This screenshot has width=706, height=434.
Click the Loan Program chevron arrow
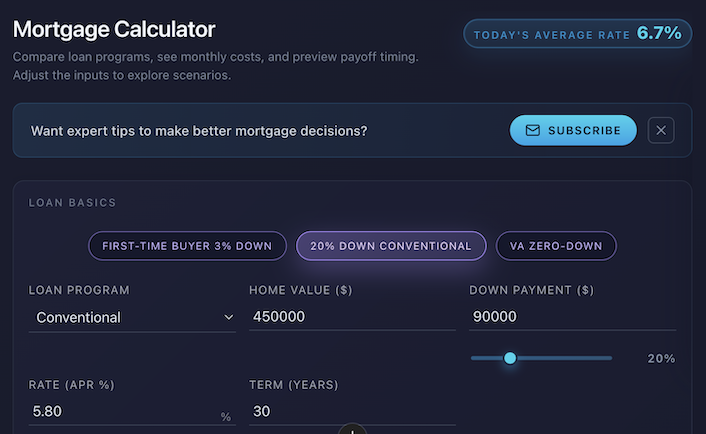228,318
